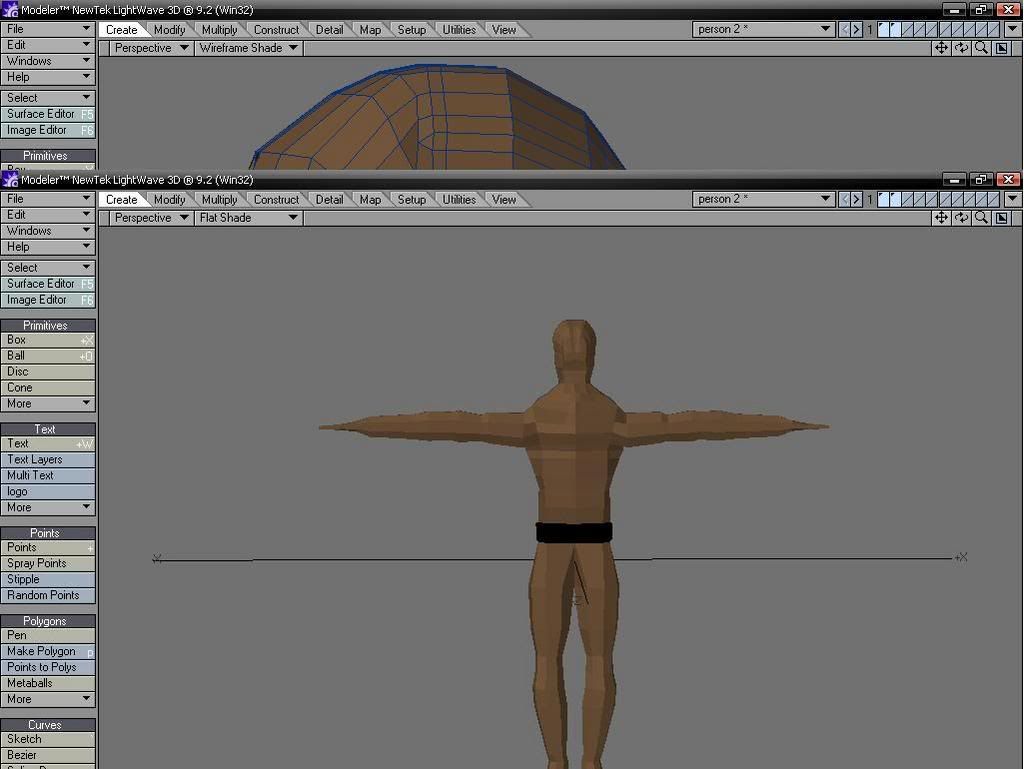1024x769 pixels.
Task: Open the Help menu in lower window
Action: [48, 247]
